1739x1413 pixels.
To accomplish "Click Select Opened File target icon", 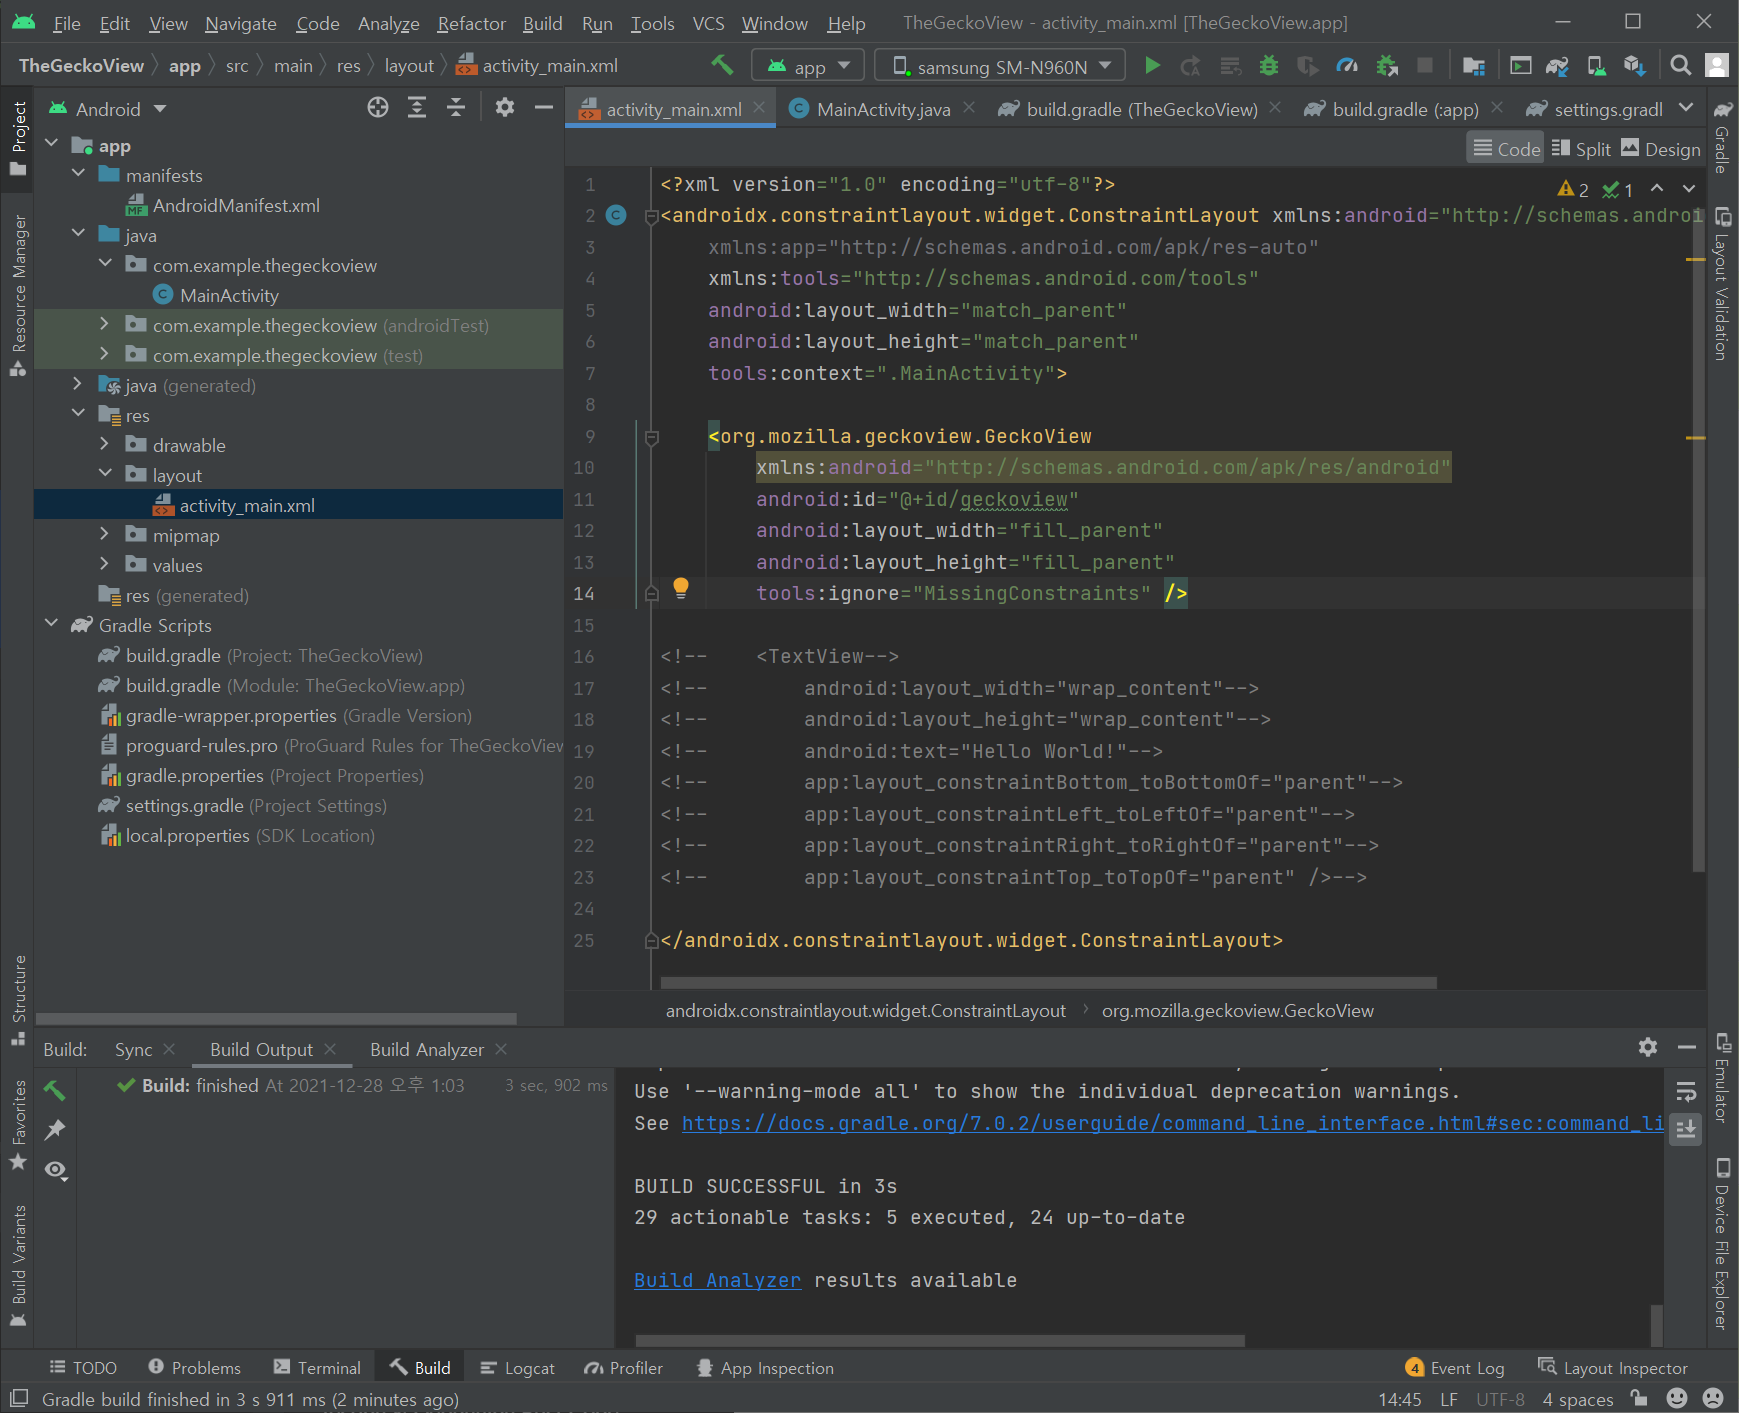I will (x=378, y=108).
